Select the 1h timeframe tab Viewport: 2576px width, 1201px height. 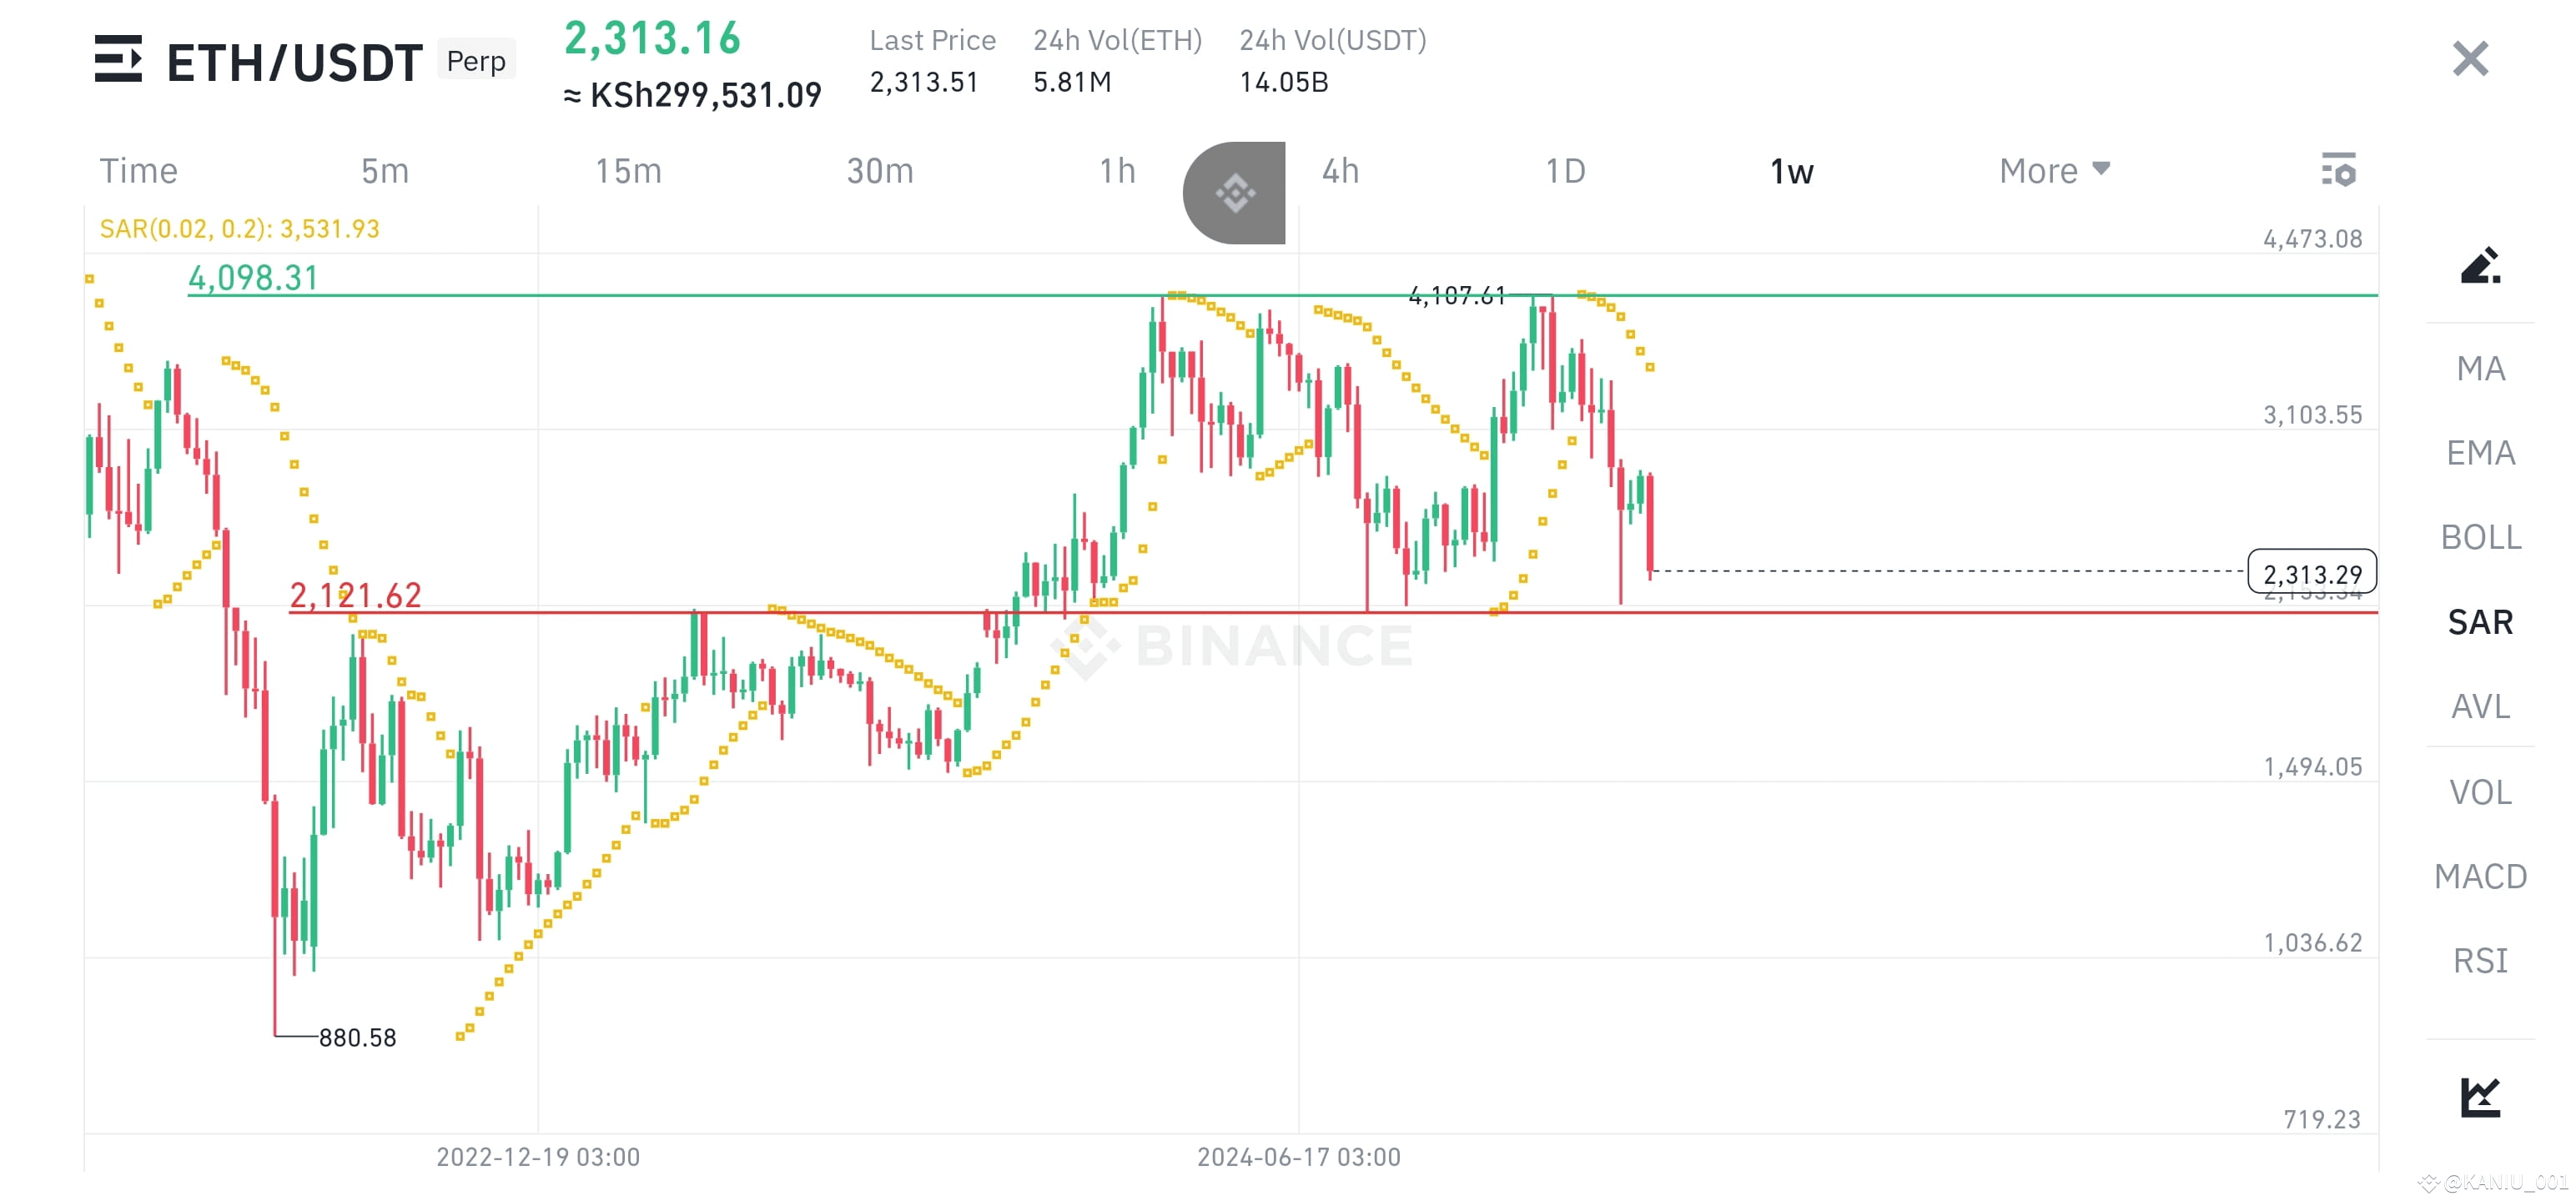(1116, 170)
